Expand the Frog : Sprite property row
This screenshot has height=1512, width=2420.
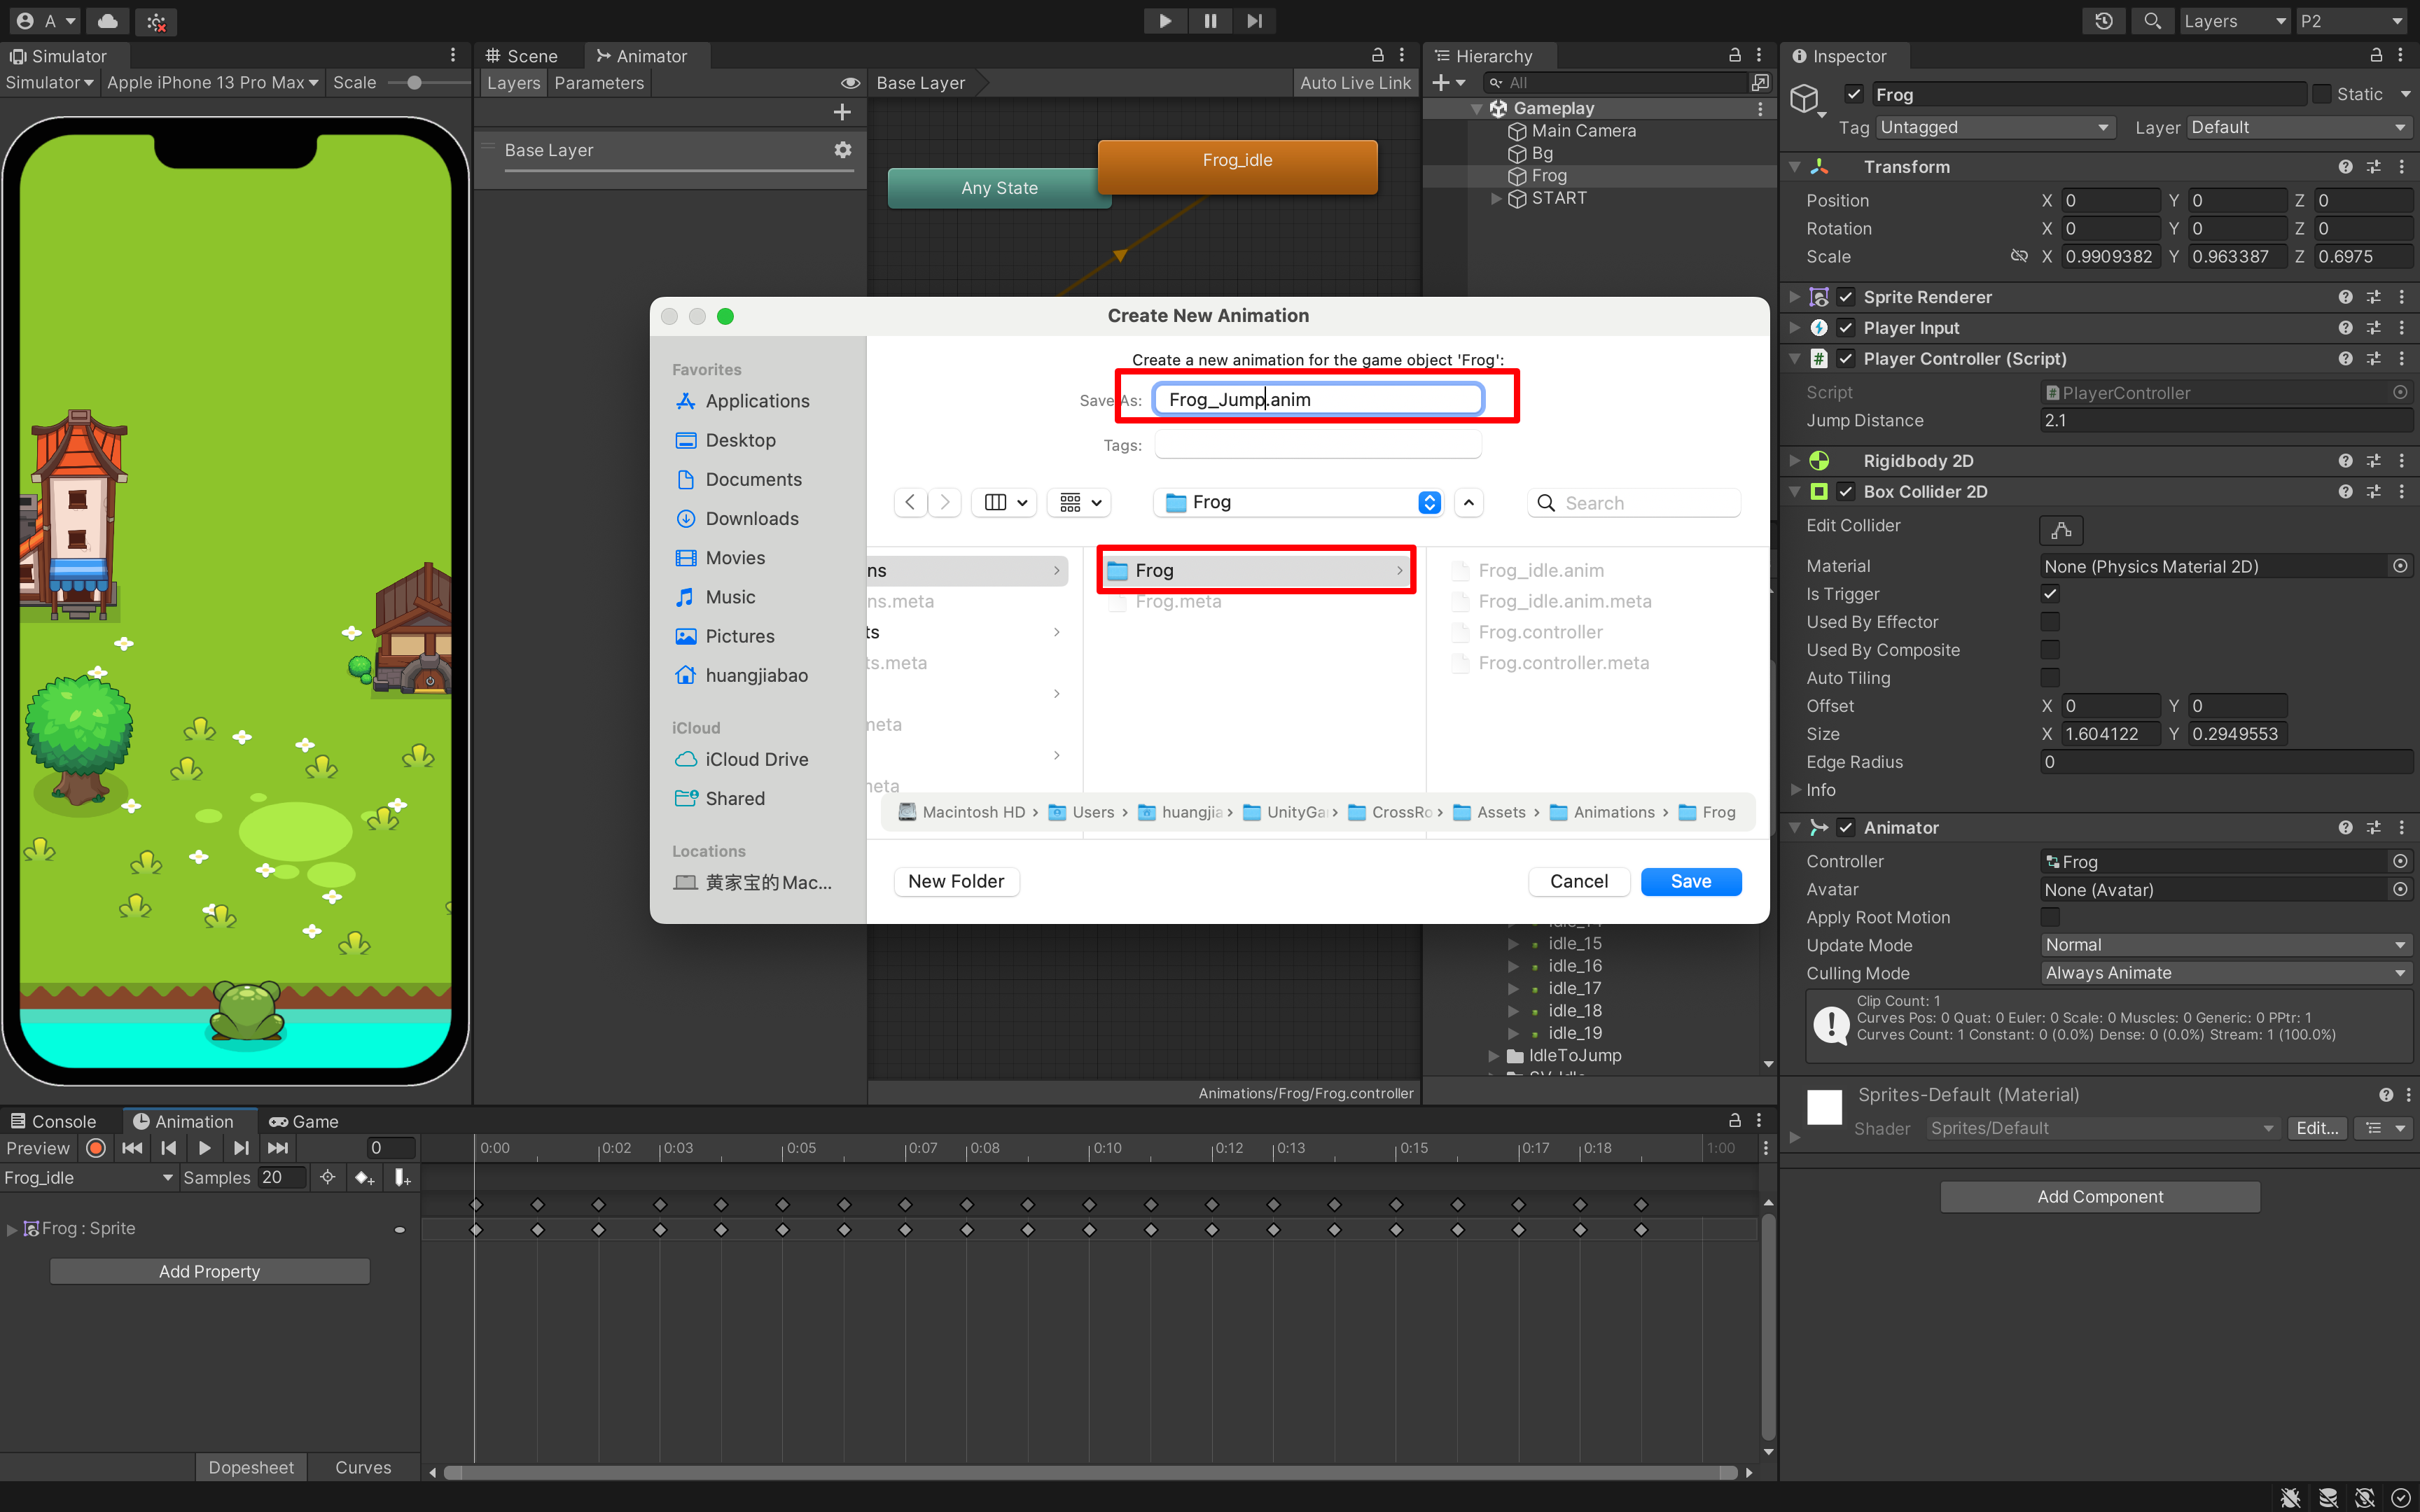pos(12,1229)
